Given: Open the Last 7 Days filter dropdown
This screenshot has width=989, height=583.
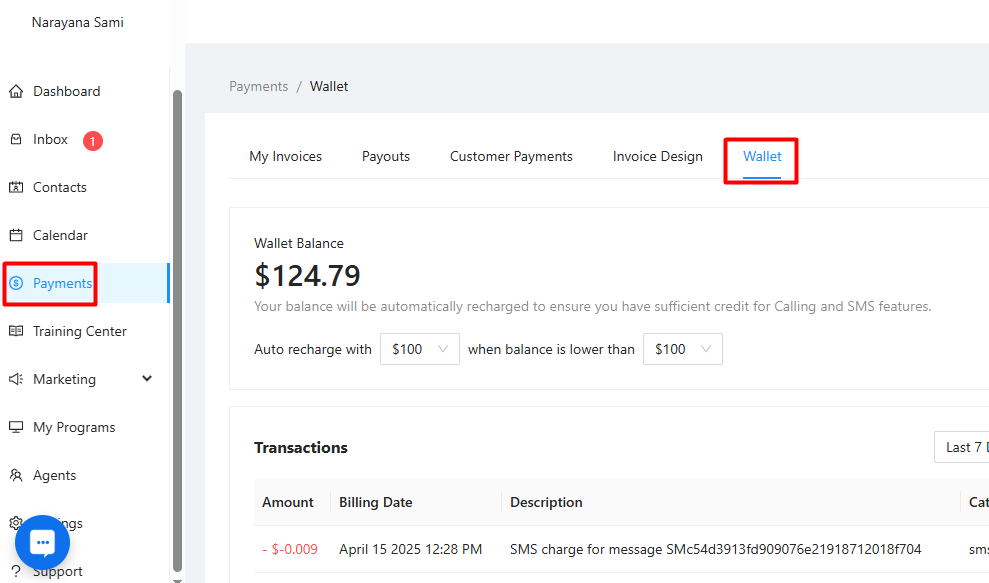Looking at the screenshot, I should click(x=962, y=447).
